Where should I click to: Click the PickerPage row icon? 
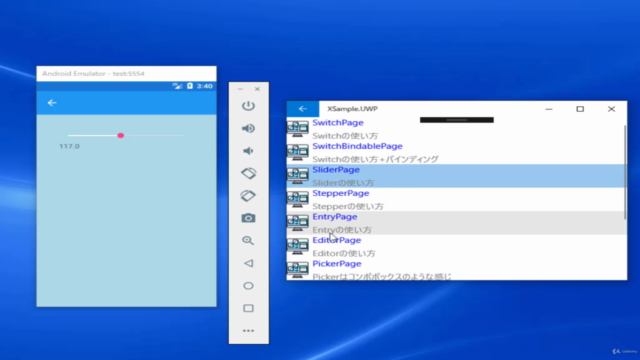(298, 269)
